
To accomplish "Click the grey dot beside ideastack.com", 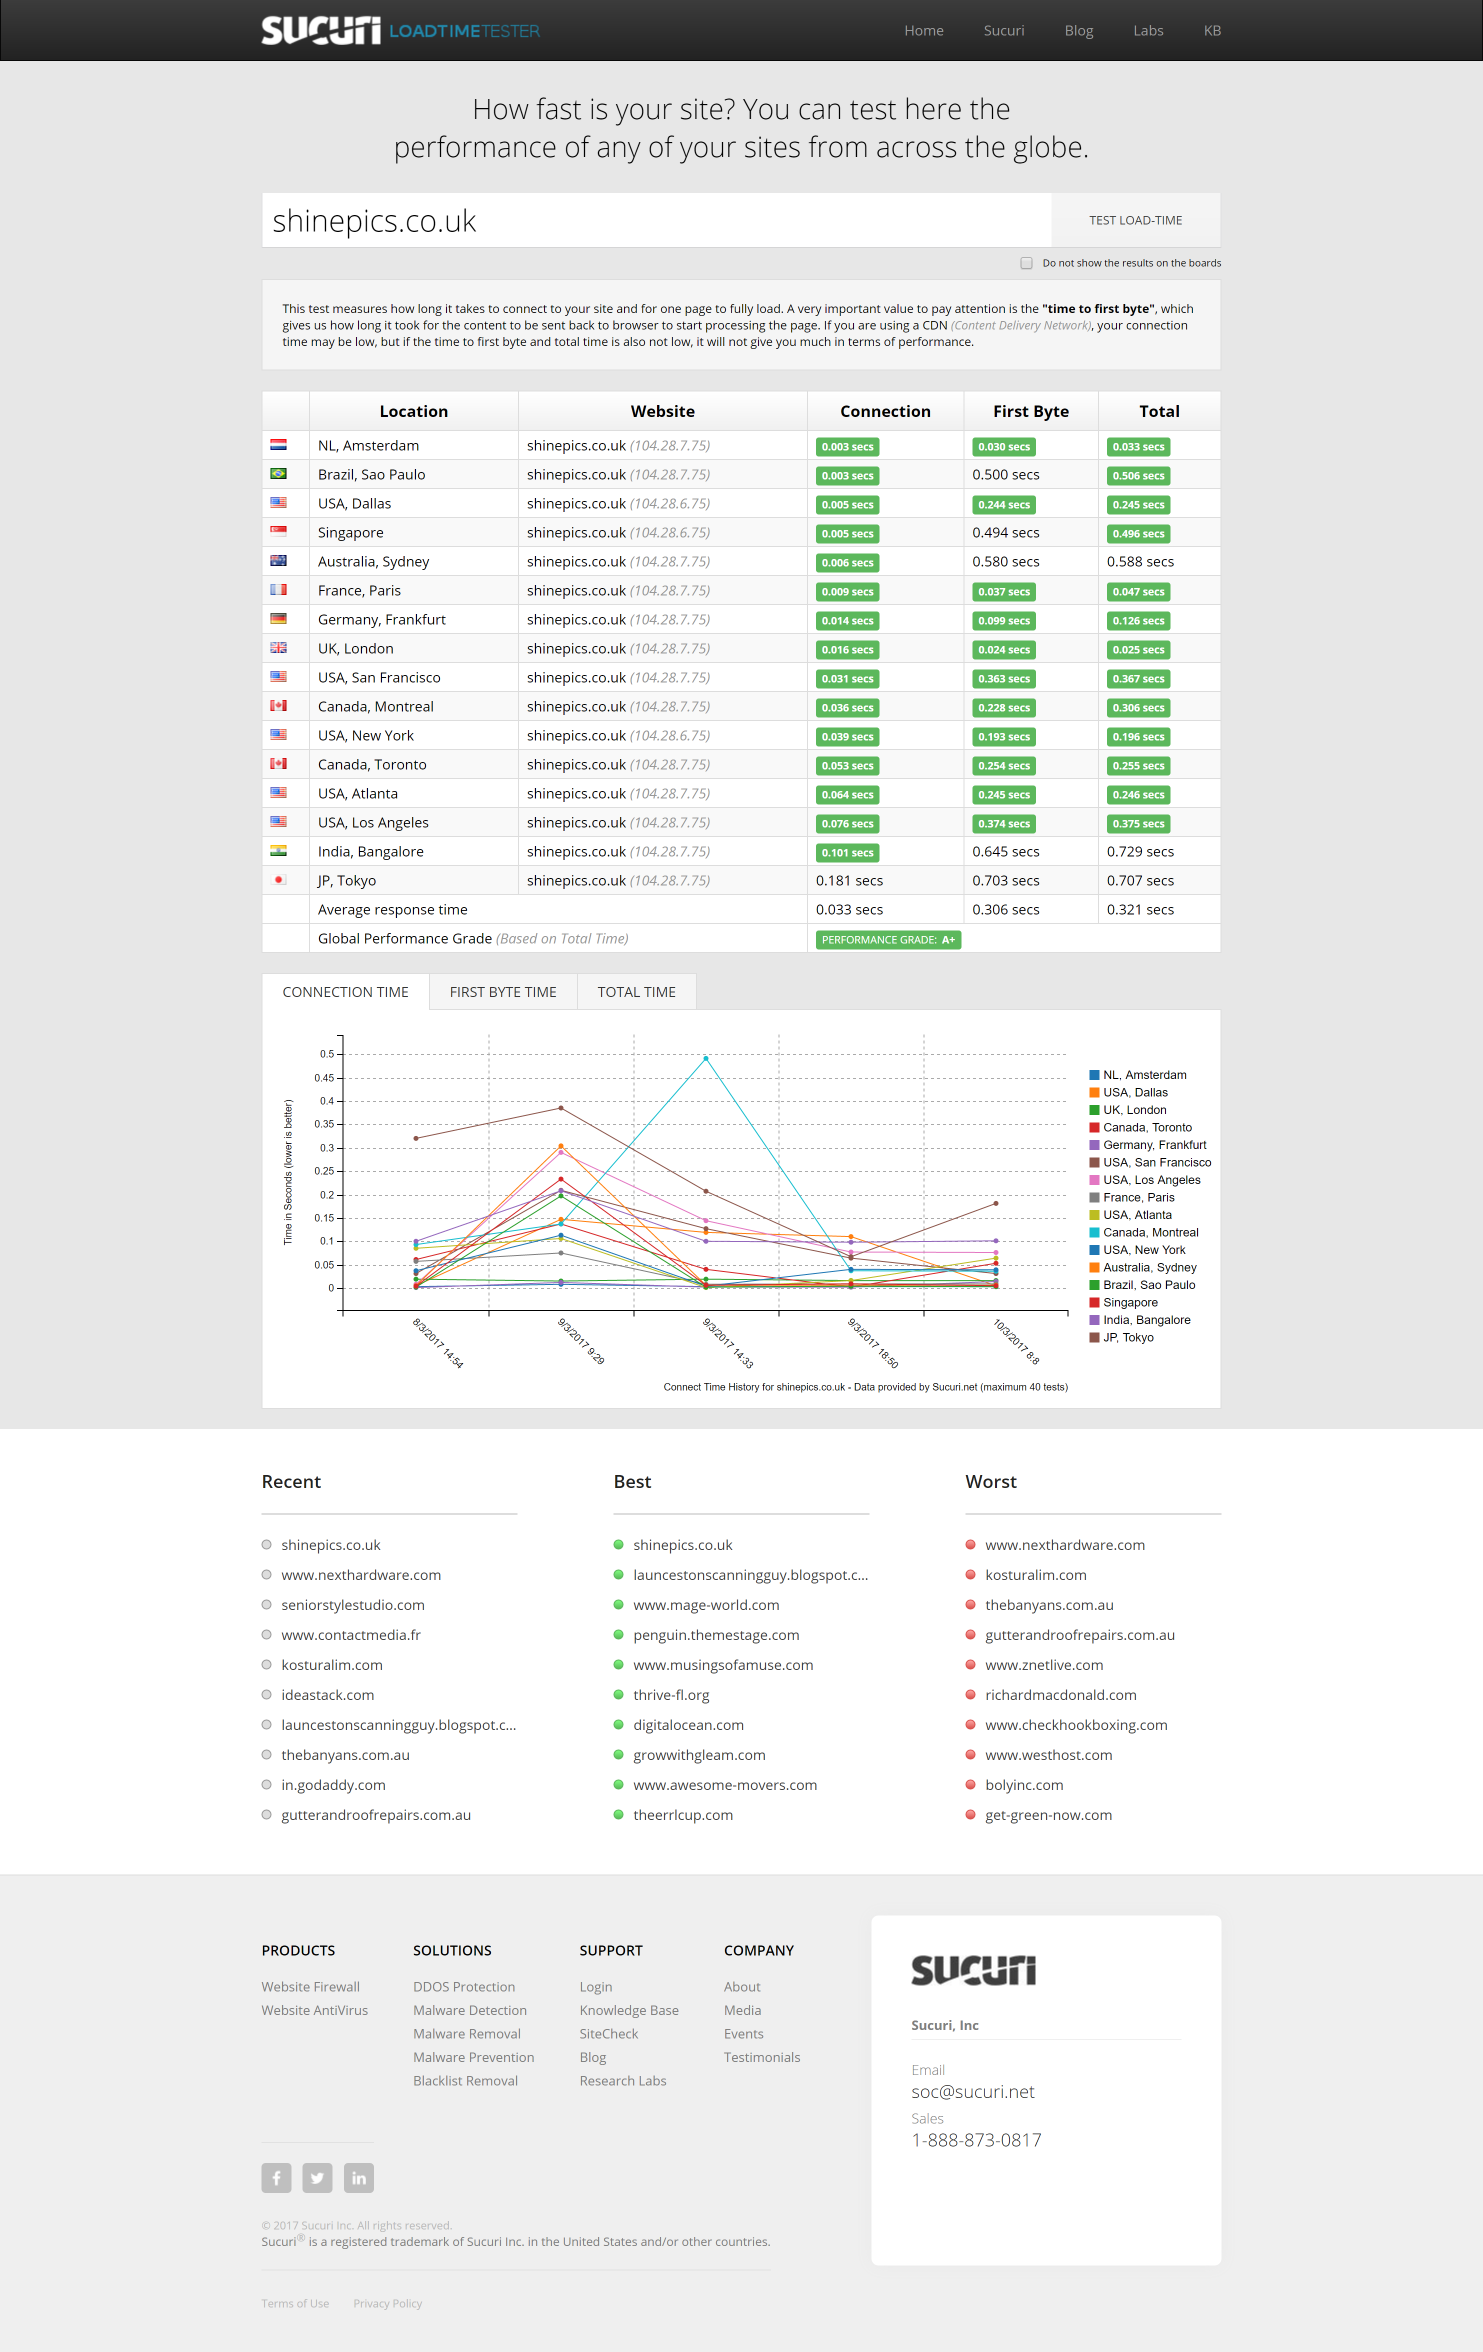I will click(x=267, y=1695).
